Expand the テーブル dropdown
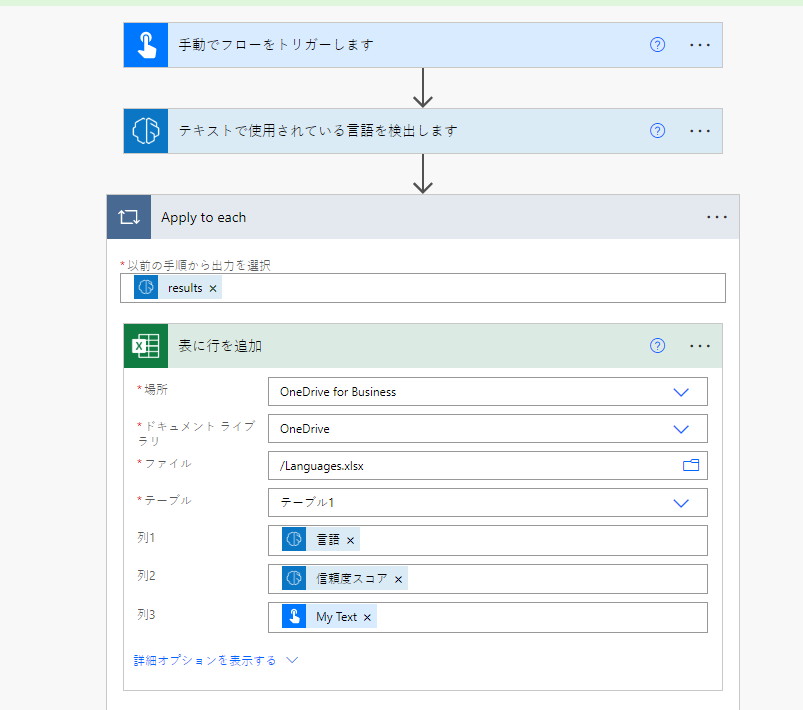 click(x=681, y=503)
